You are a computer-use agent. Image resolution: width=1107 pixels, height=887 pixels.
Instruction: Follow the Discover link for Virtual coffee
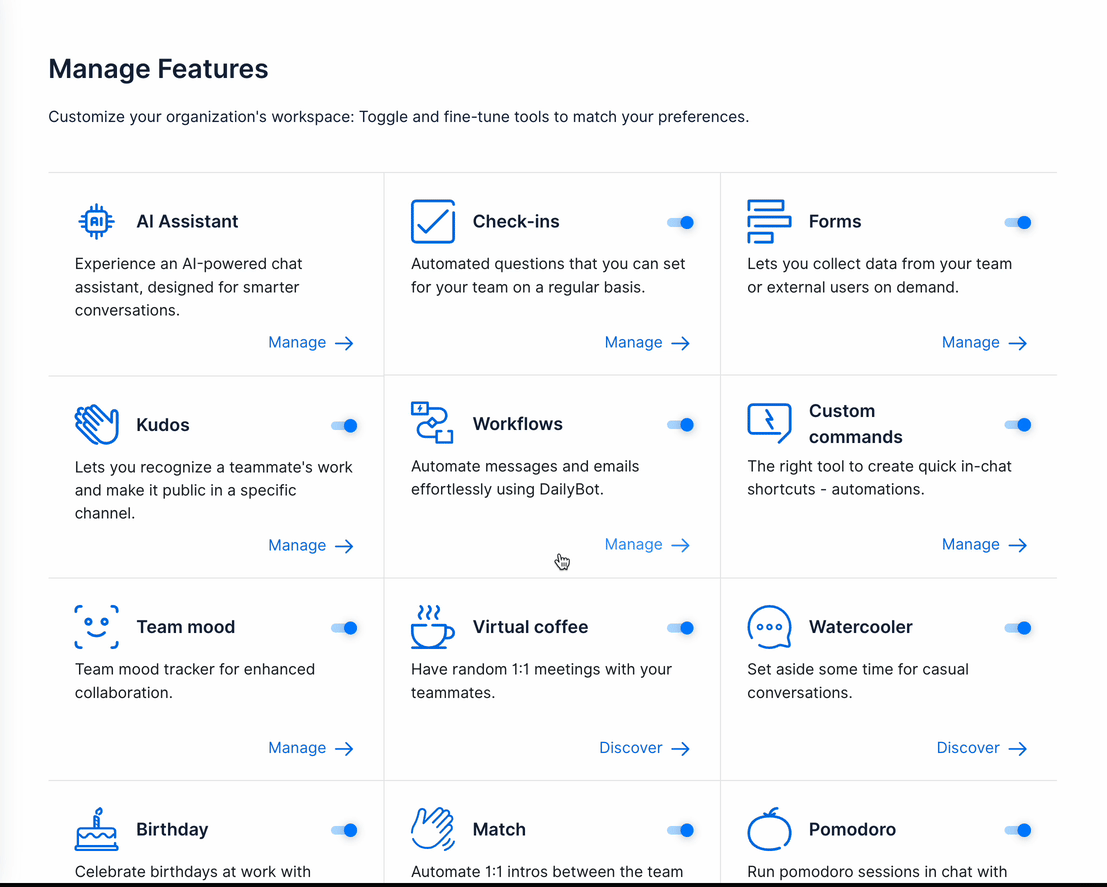pyautogui.click(x=644, y=748)
